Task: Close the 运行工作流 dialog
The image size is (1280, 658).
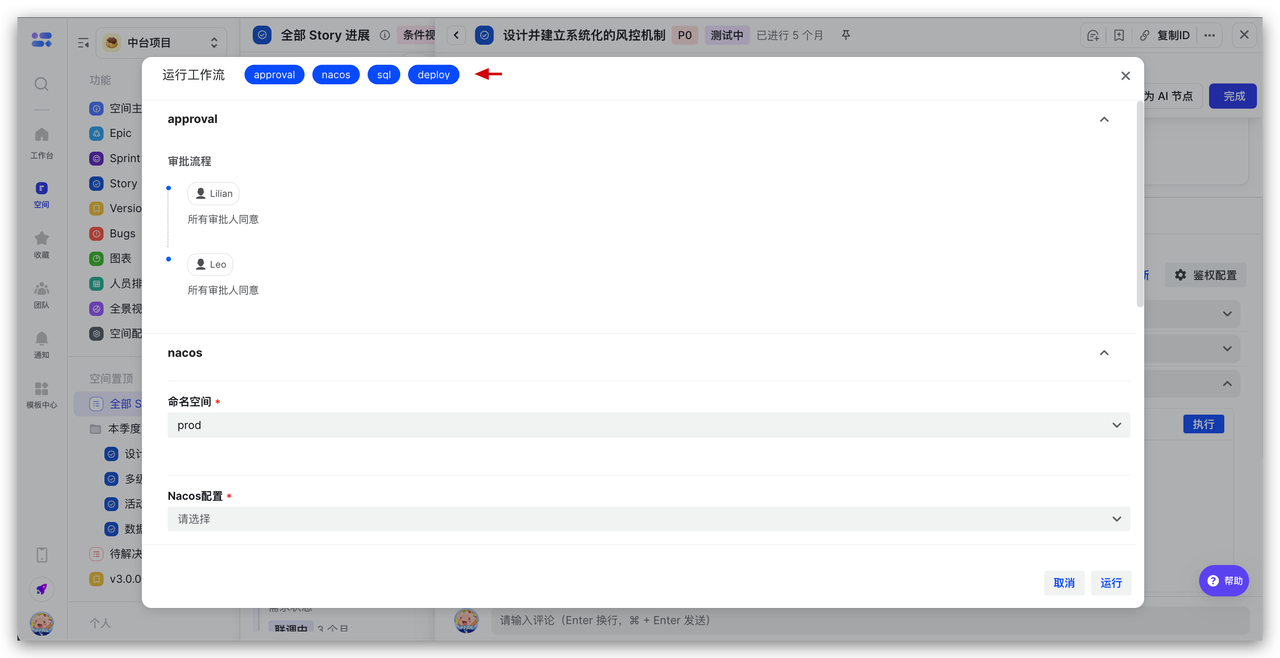Action: [1125, 76]
